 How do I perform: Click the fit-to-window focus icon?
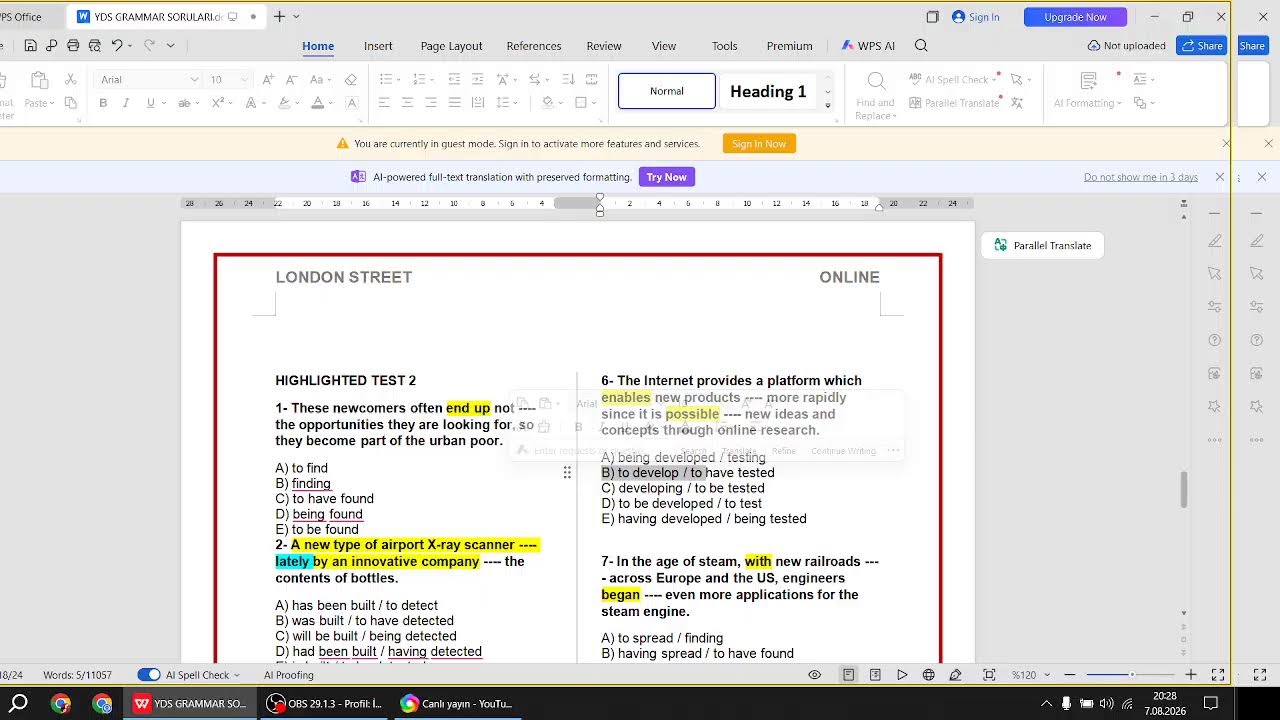(989, 675)
